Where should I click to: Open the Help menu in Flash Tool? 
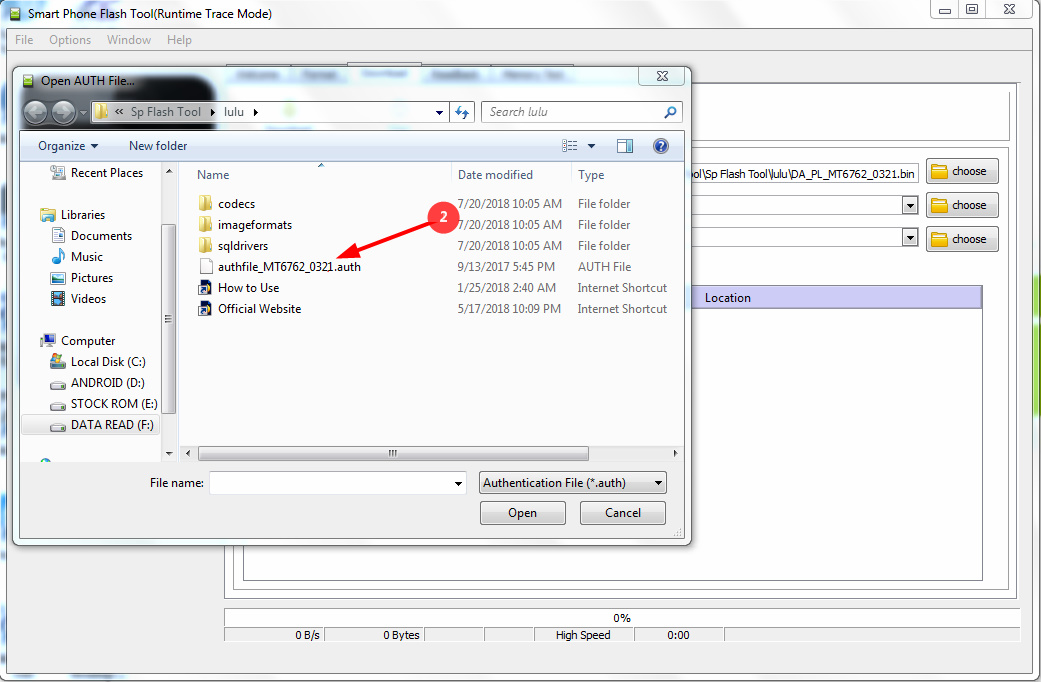tap(179, 40)
